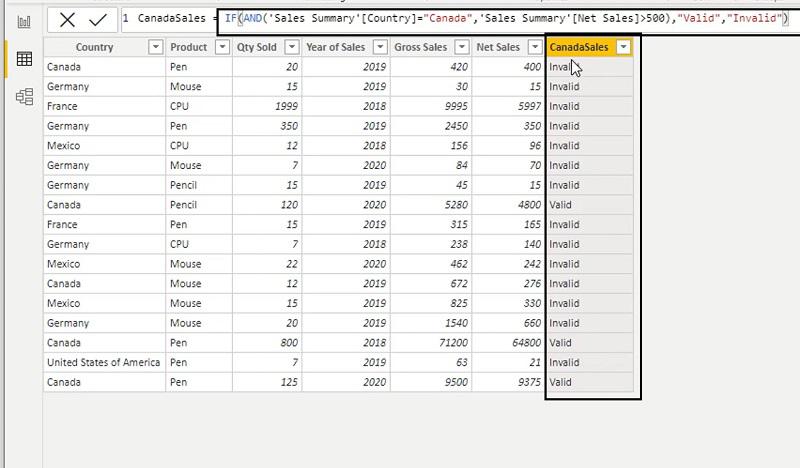Screen dimensions: 800x468
Task: Select the Year of Sales header
Action: (335, 47)
